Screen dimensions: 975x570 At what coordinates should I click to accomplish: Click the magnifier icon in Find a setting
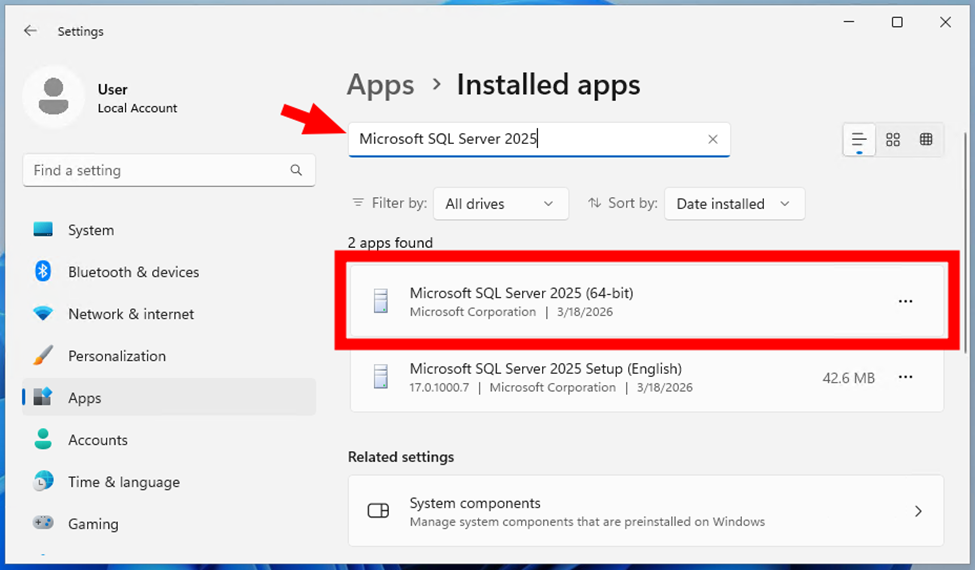click(296, 170)
